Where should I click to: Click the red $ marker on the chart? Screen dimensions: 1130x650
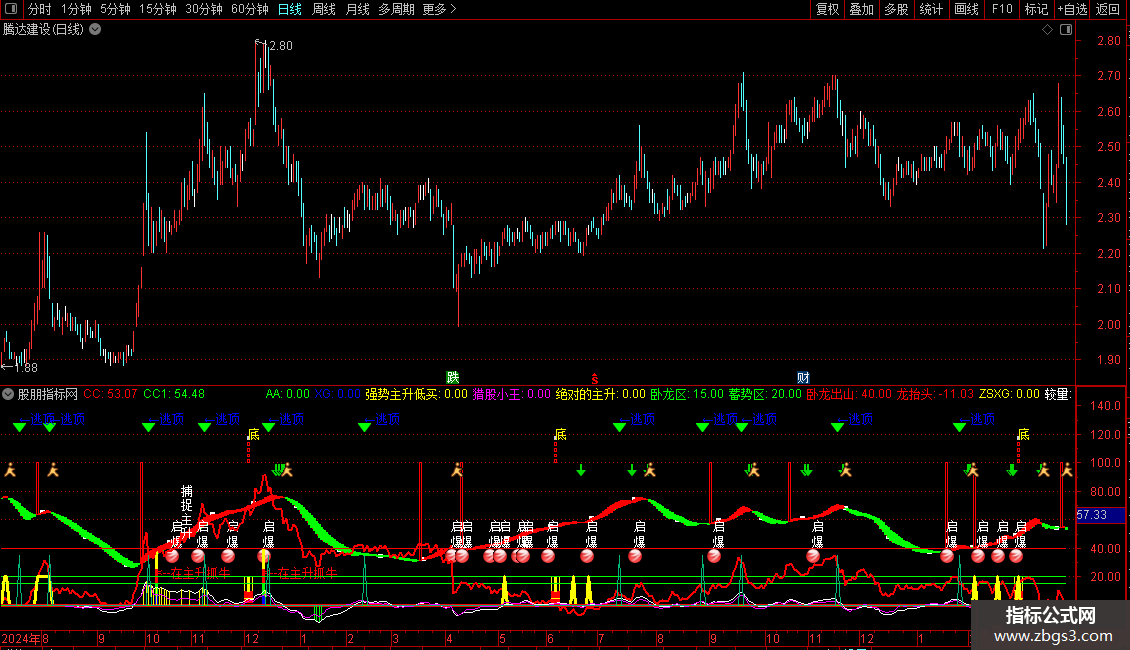[595, 378]
